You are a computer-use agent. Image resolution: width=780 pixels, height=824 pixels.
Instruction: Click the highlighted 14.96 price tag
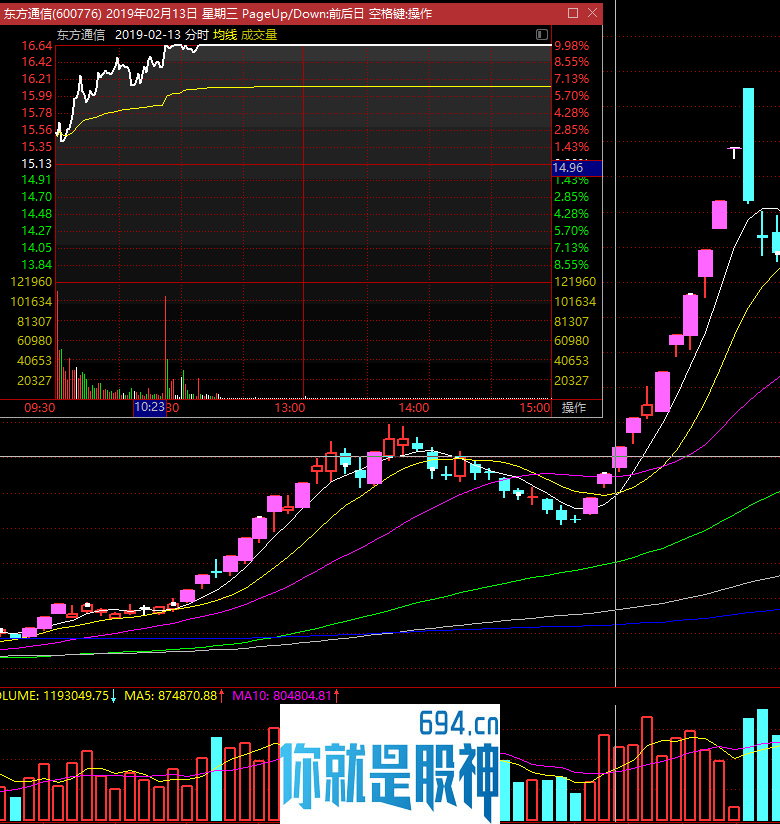(x=577, y=168)
